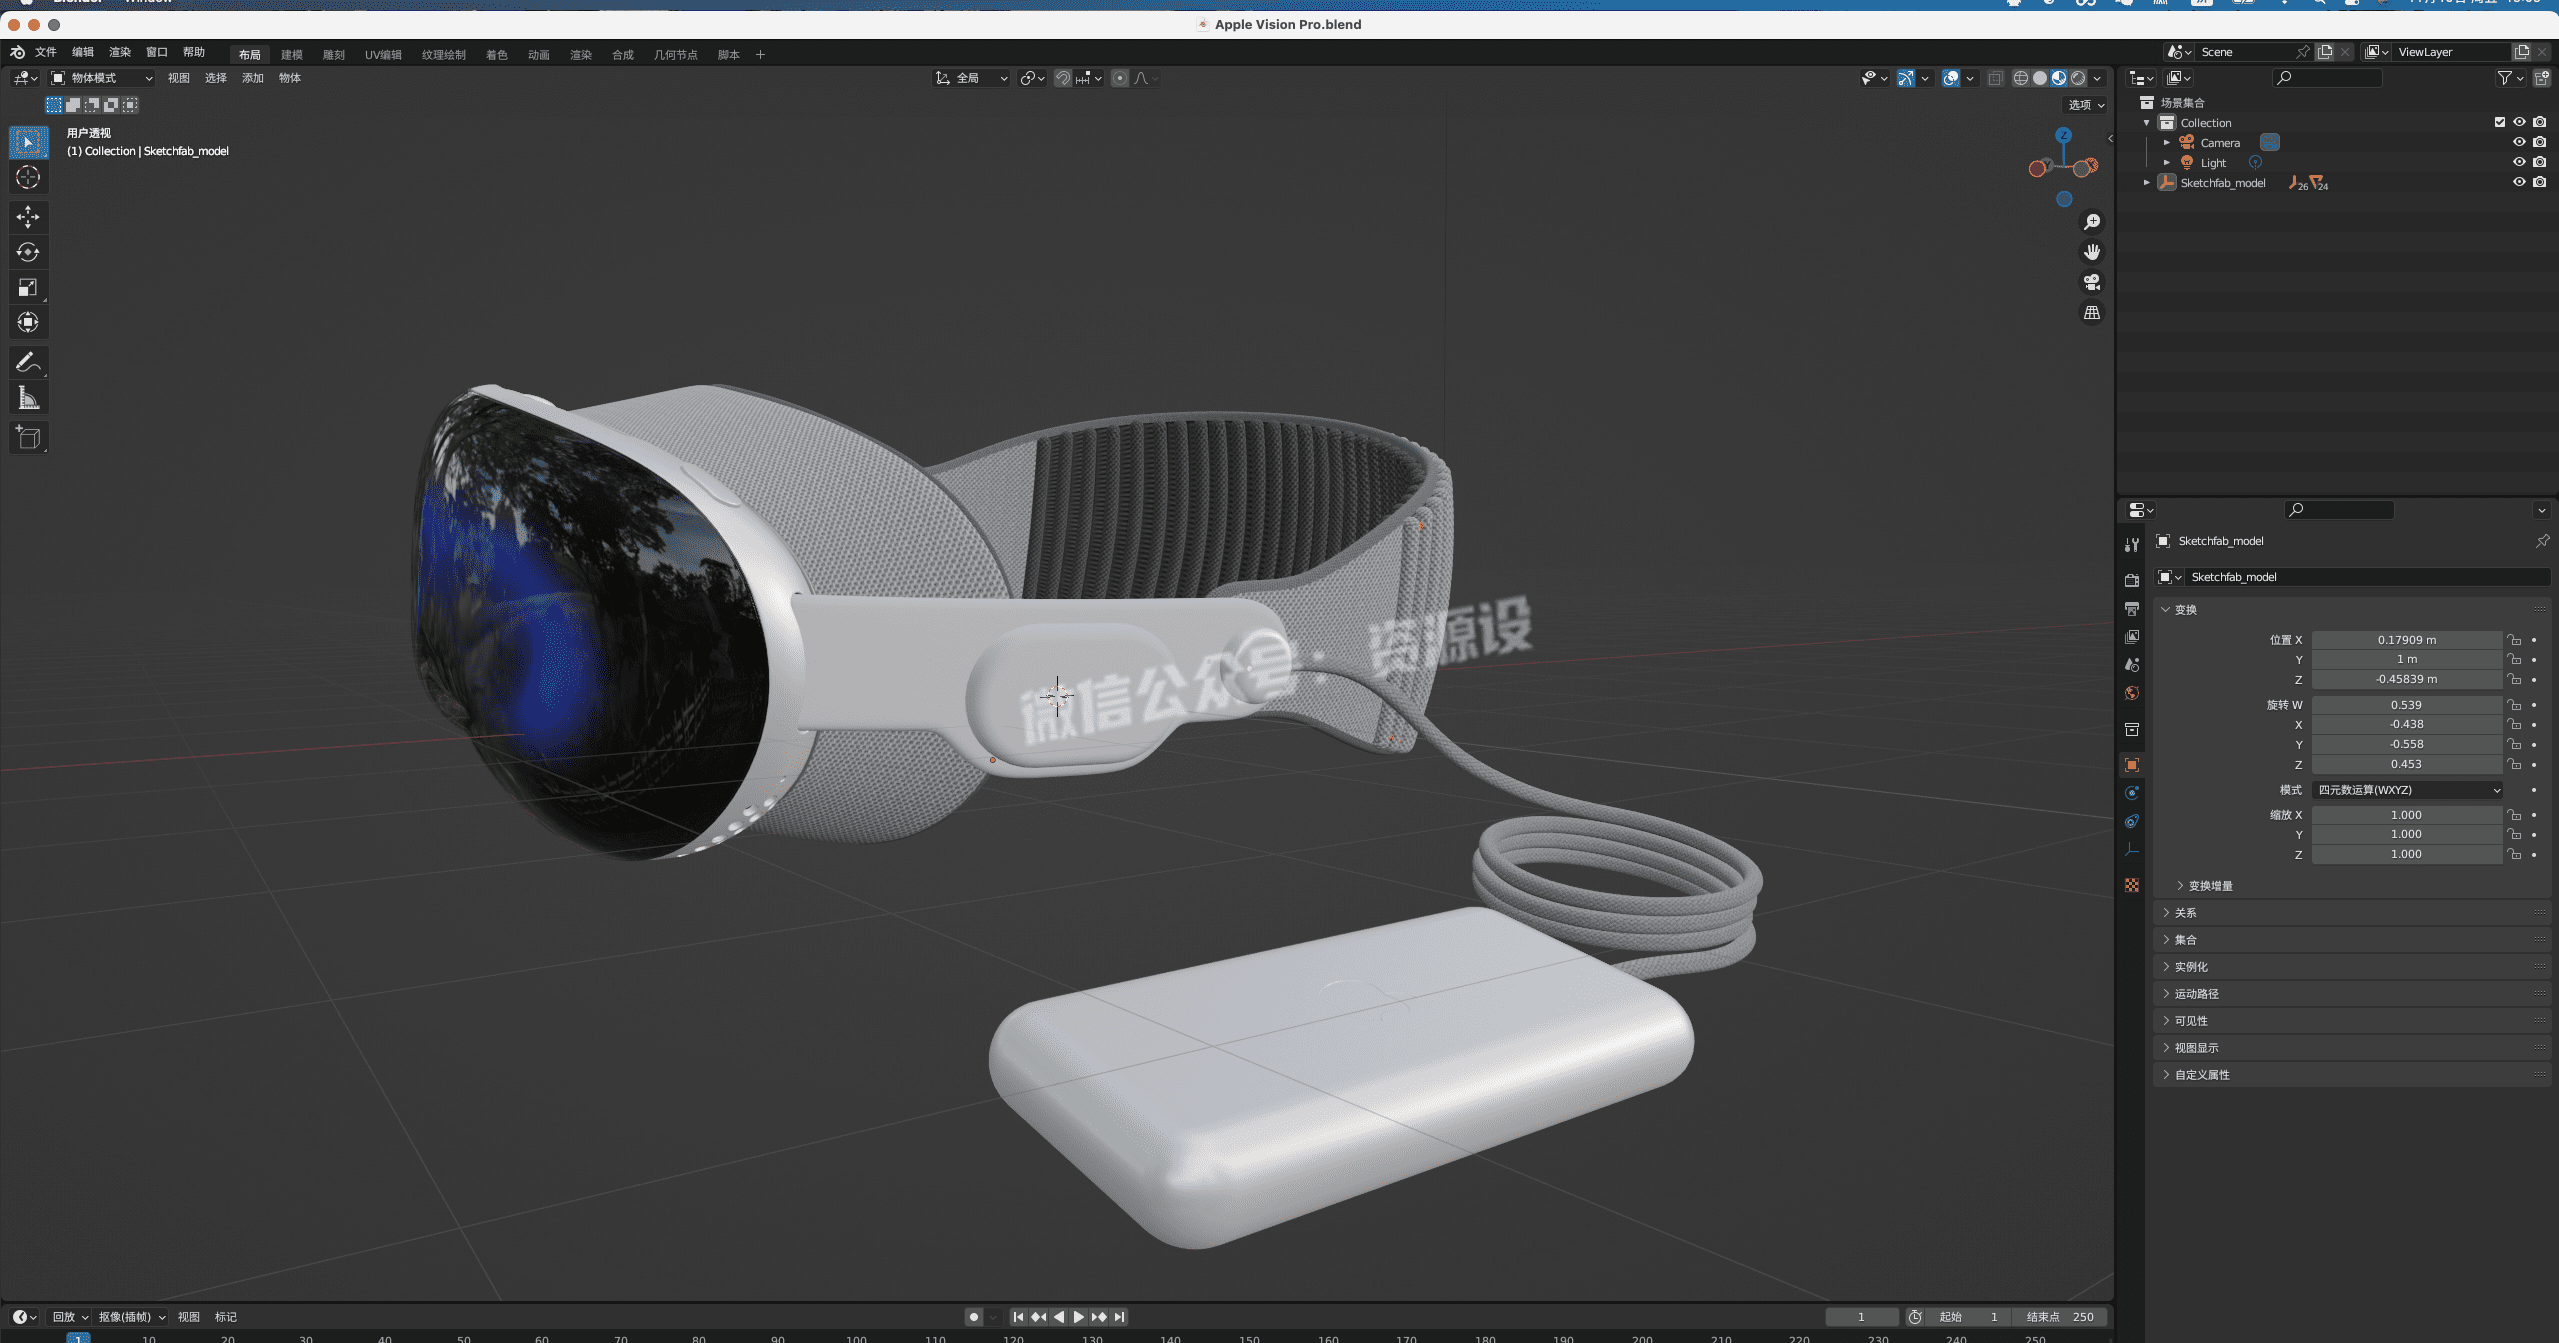Viewport: 2559px width, 1343px height.
Task: Collapse the 变换 transform panel
Action: [x=2166, y=610]
